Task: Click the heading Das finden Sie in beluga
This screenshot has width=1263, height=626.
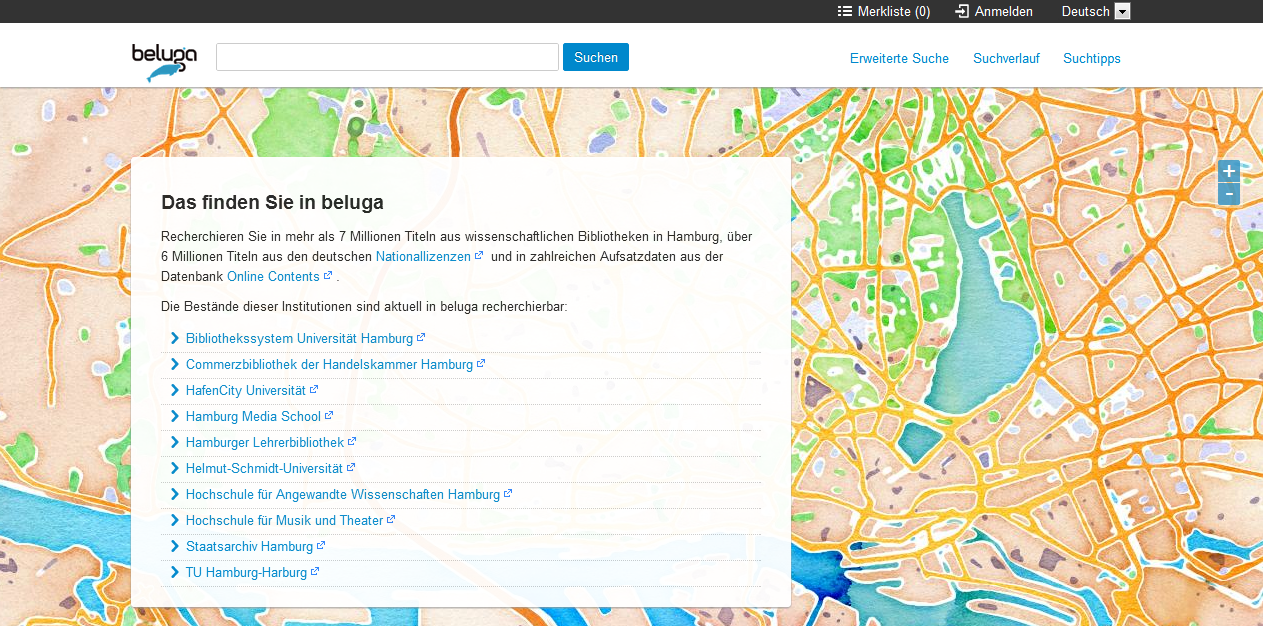Action: [272, 203]
